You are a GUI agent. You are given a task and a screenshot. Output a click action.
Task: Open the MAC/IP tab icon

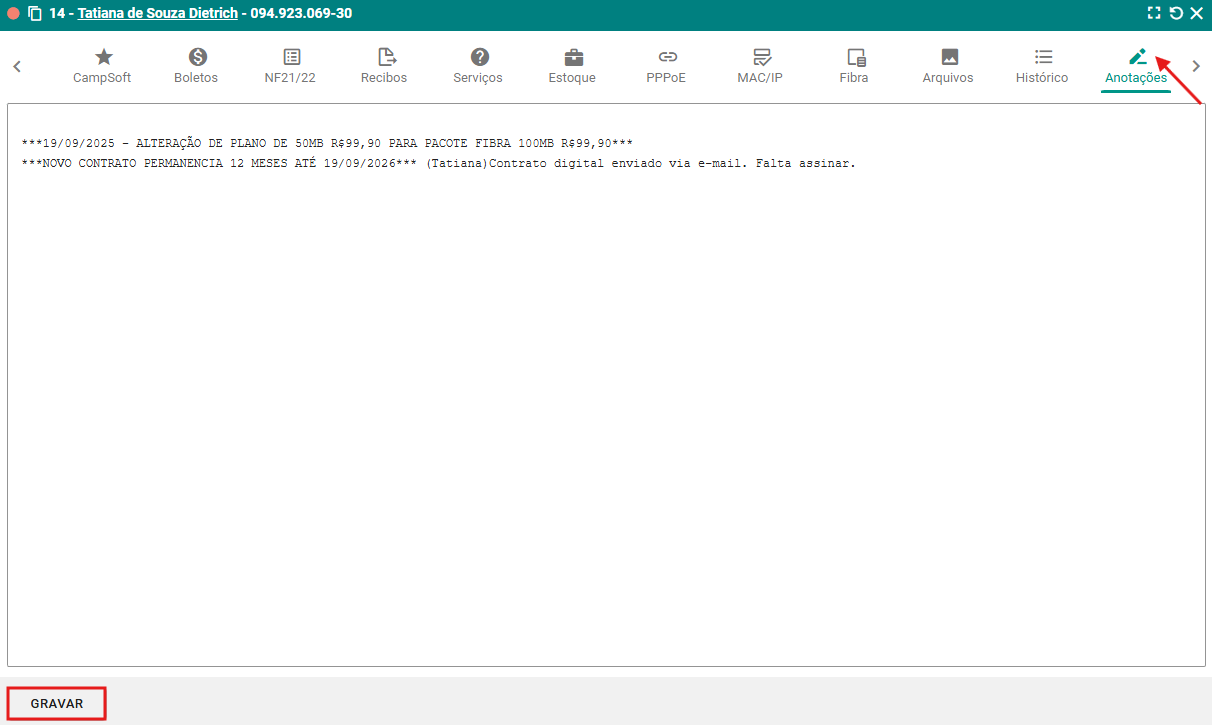(x=761, y=57)
